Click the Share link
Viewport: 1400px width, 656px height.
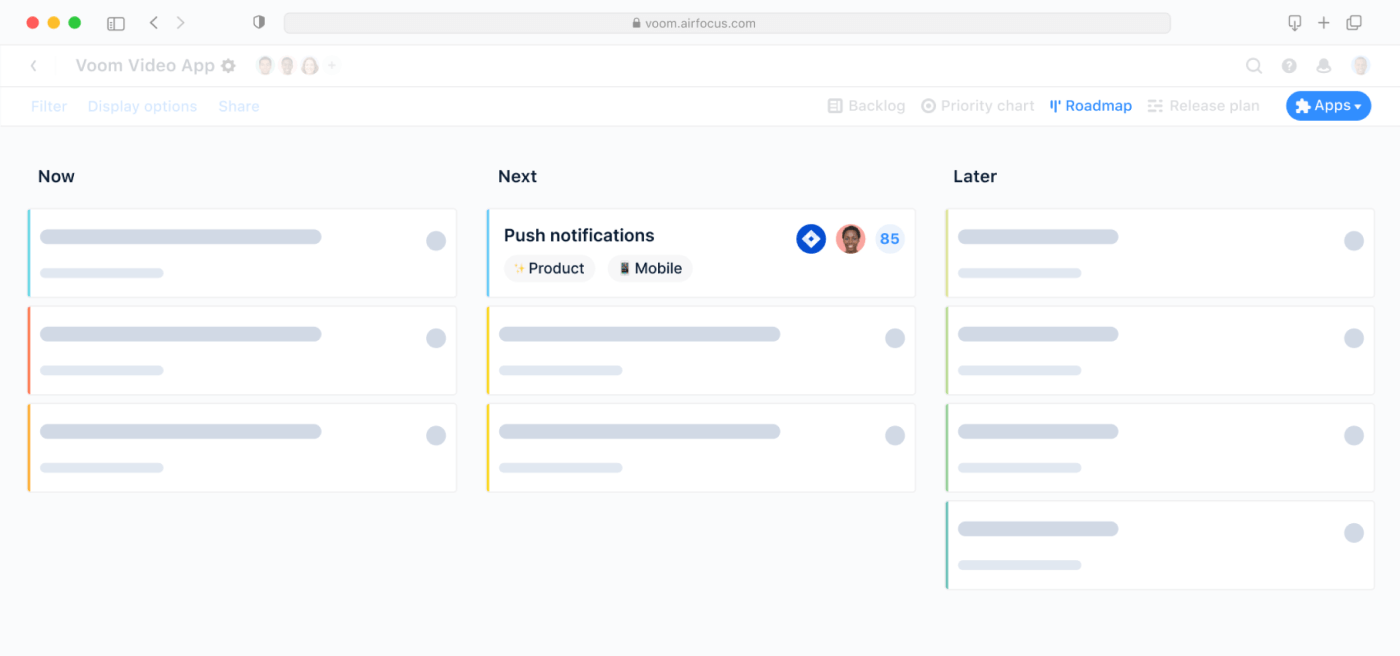tap(238, 105)
